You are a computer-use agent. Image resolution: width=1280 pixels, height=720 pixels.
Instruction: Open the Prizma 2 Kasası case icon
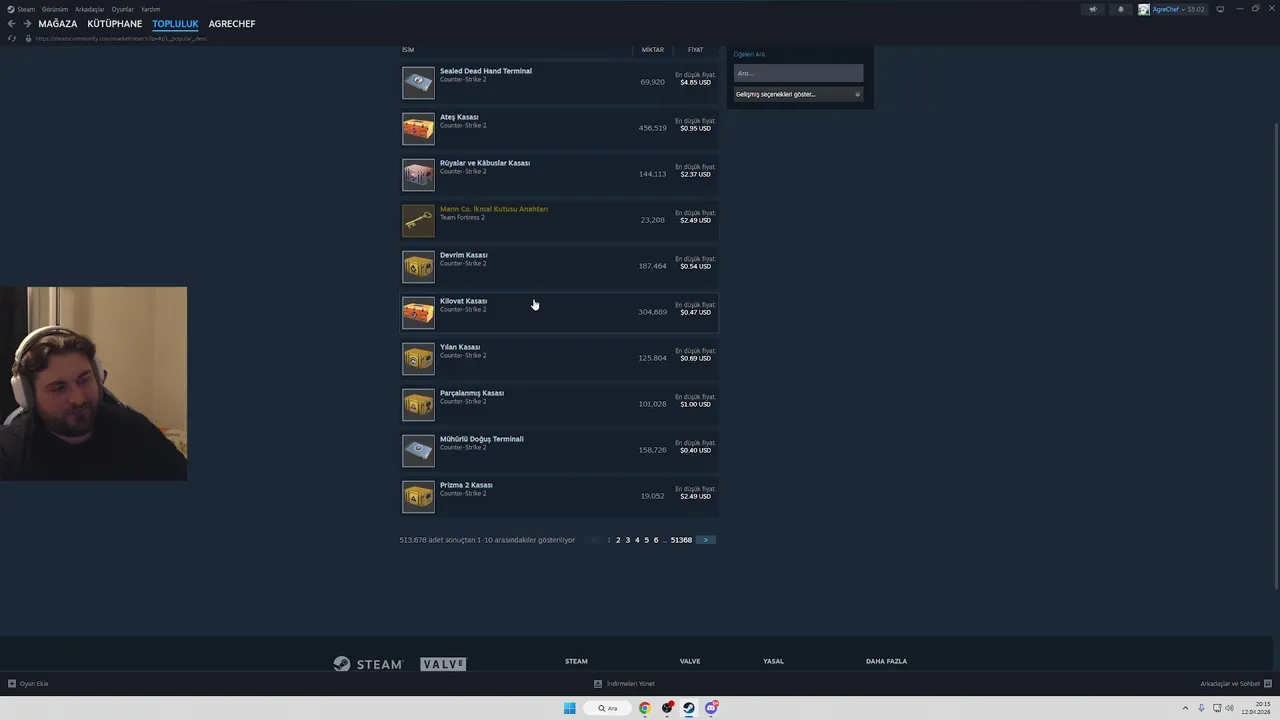click(x=418, y=497)
